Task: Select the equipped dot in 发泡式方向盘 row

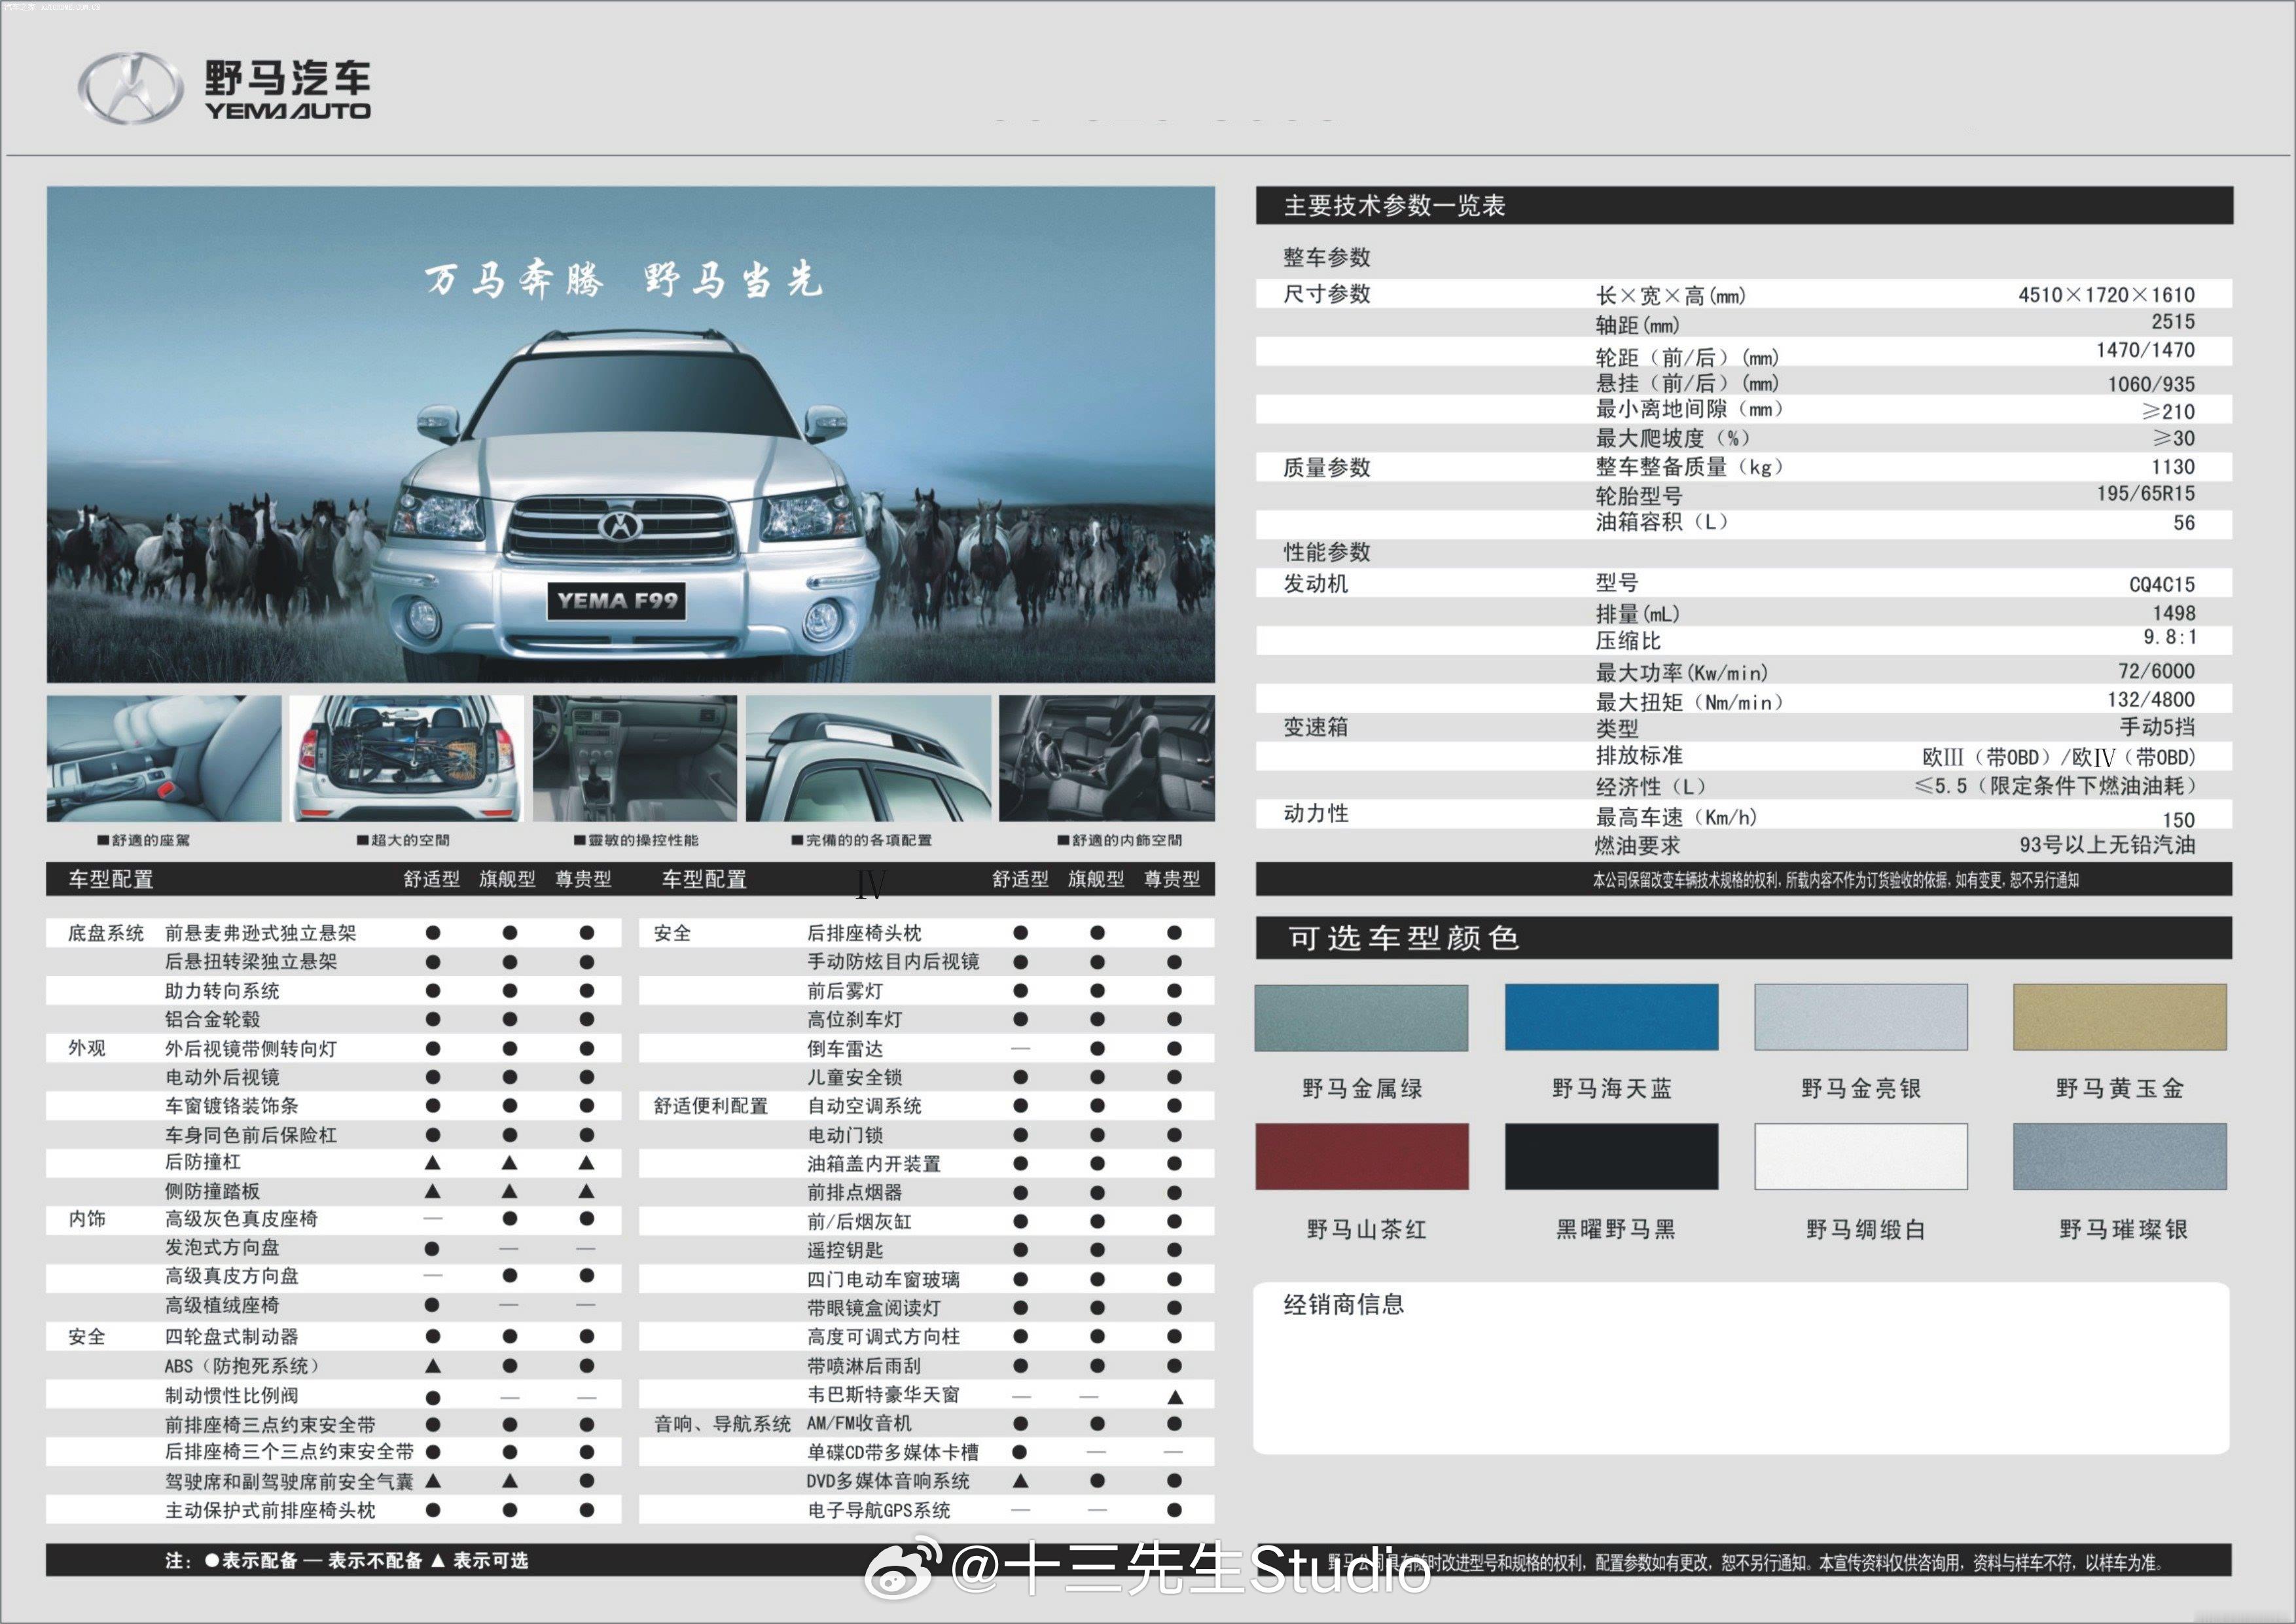Action: [x=432, y=1248]
